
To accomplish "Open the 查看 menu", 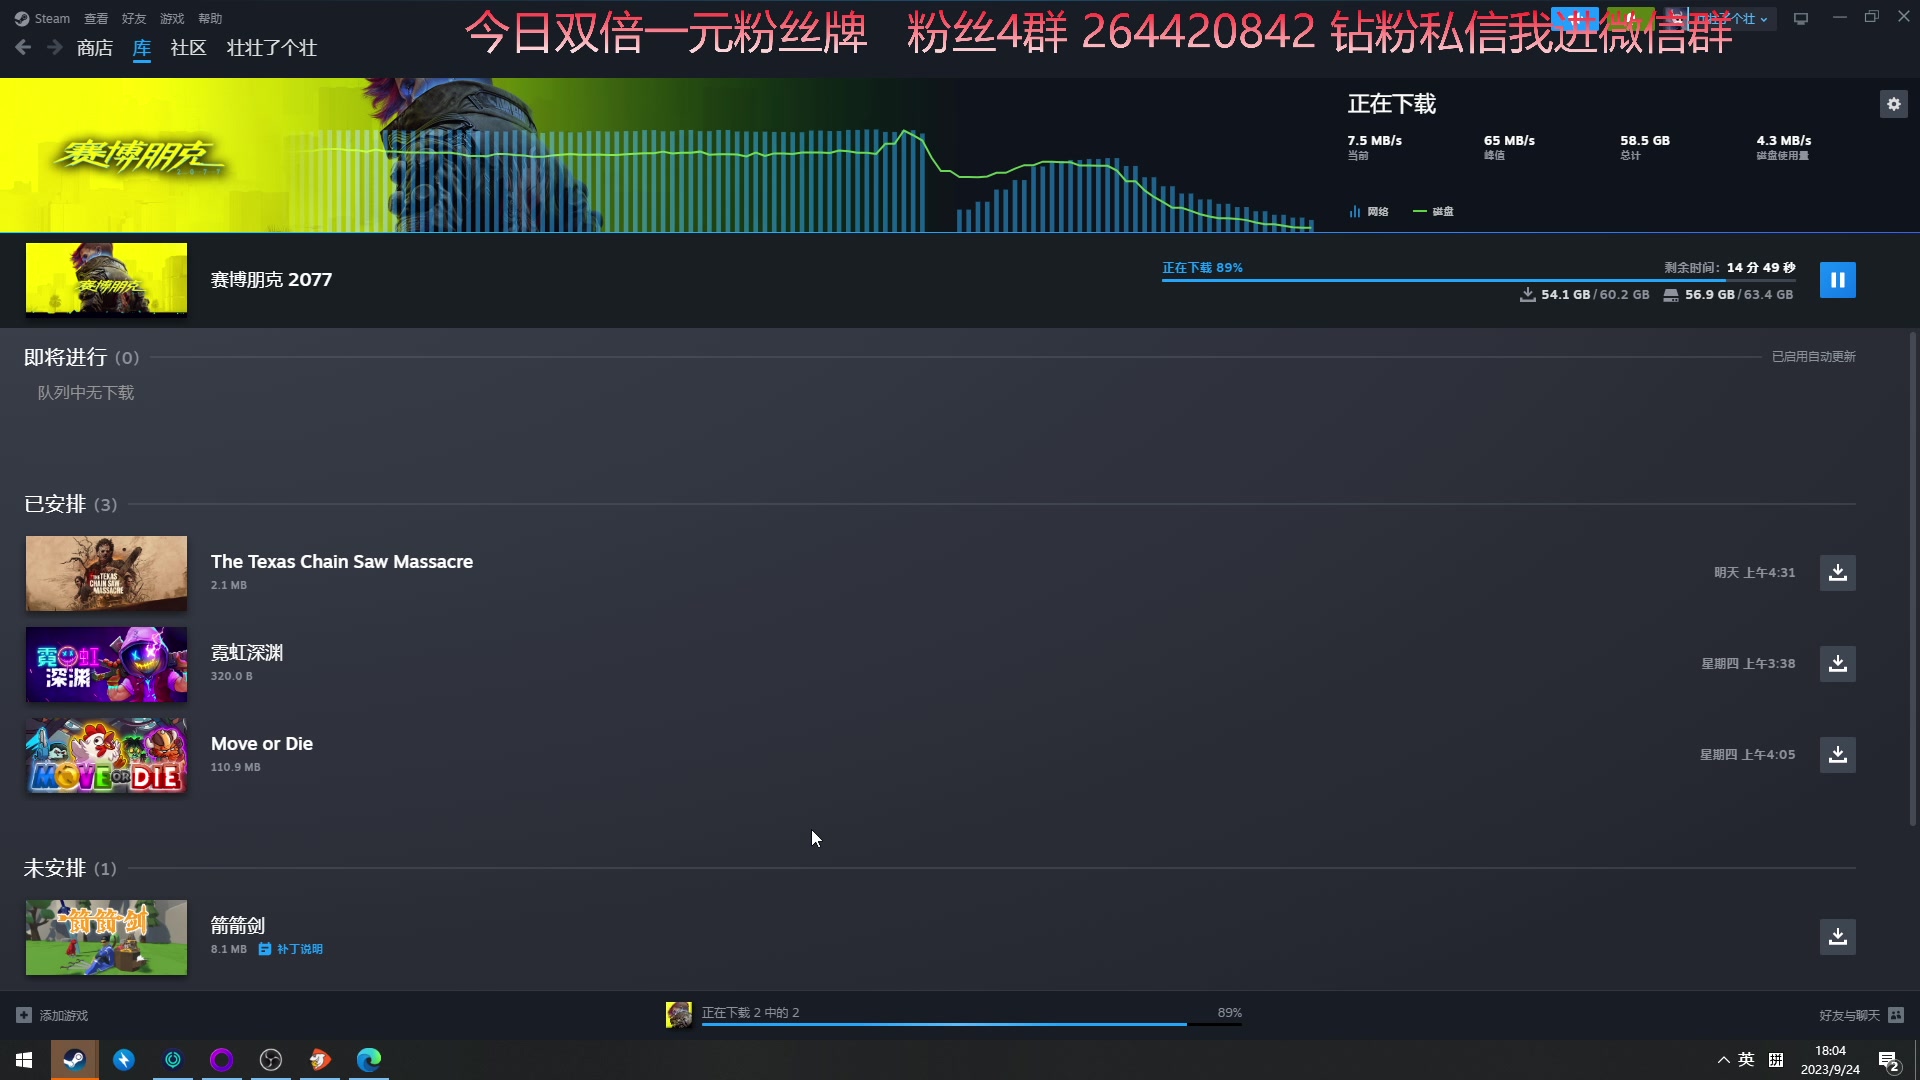I will [x=96, y=18].
